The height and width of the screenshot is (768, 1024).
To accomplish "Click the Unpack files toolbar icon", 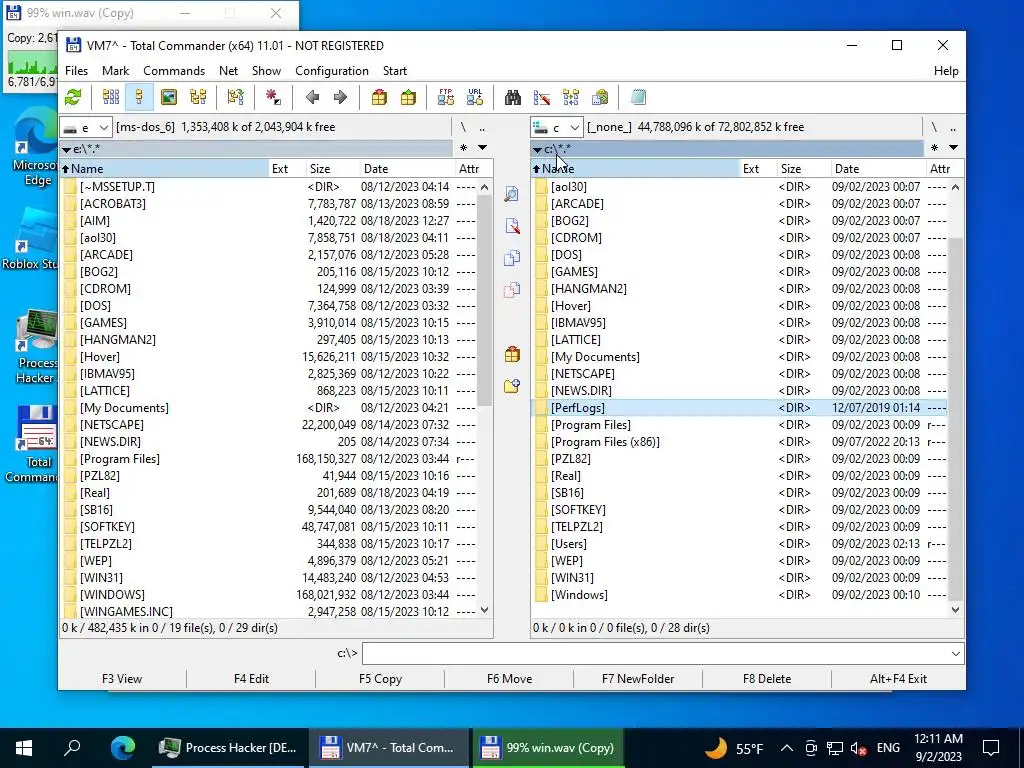I will pyautogui.click(x=408, y=97).
